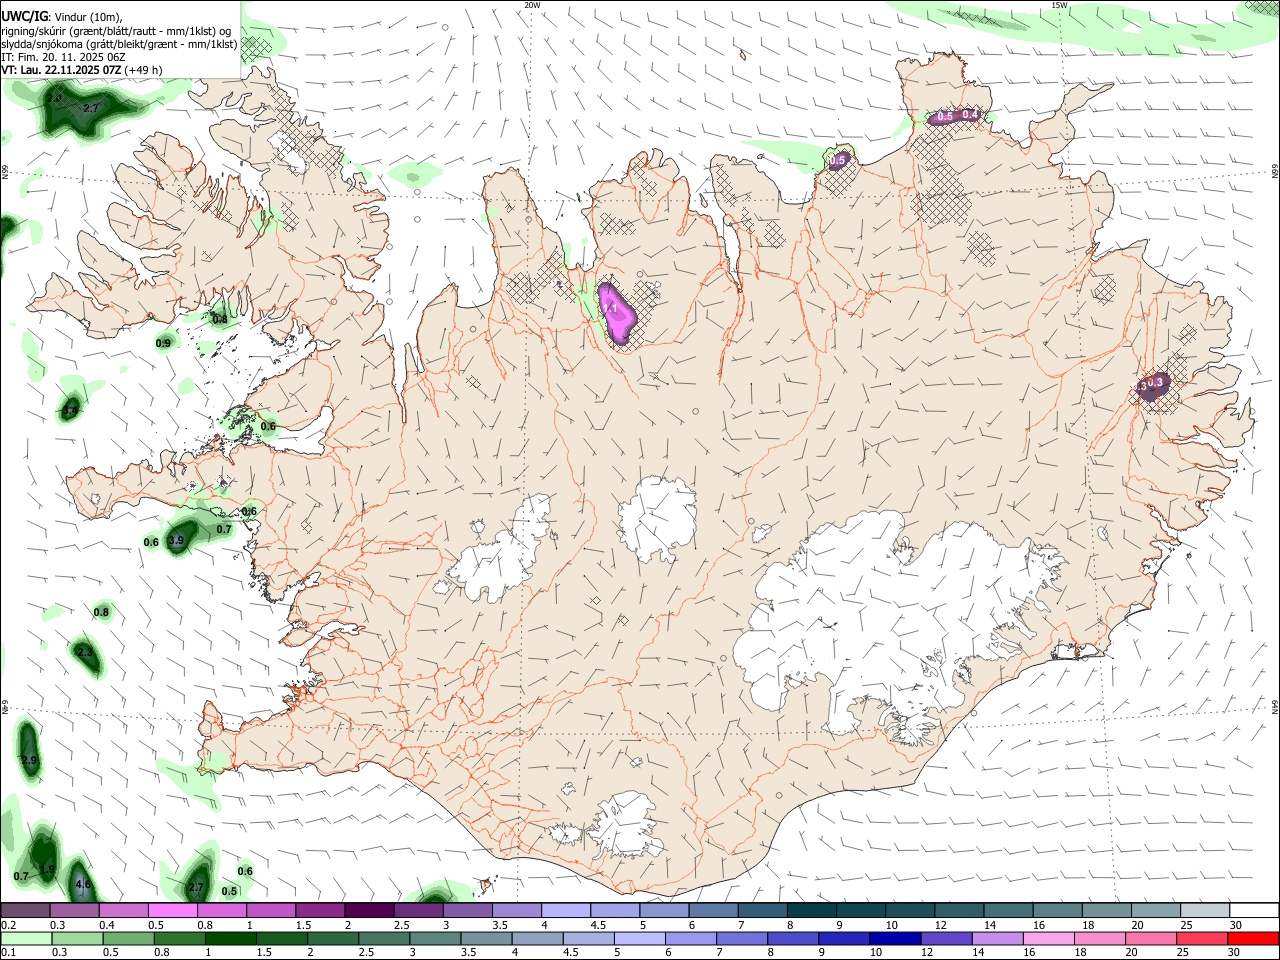Click the lavender rain swatch labeled 14
Image resolution: width=1280 pixels, height=960 pixels.
[996, 939]
